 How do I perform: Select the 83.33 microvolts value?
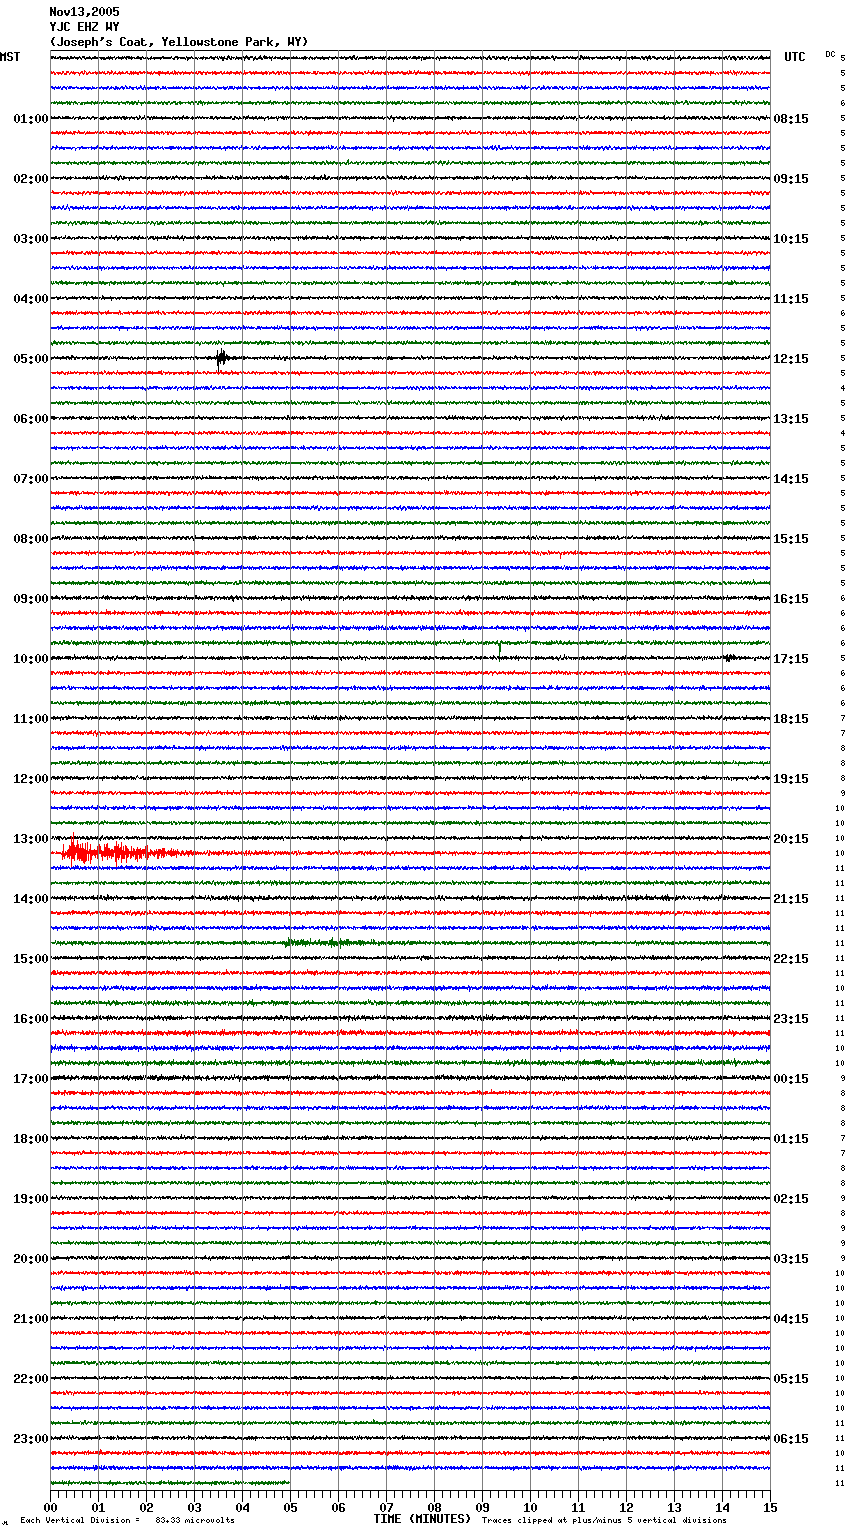[195, 1521]
